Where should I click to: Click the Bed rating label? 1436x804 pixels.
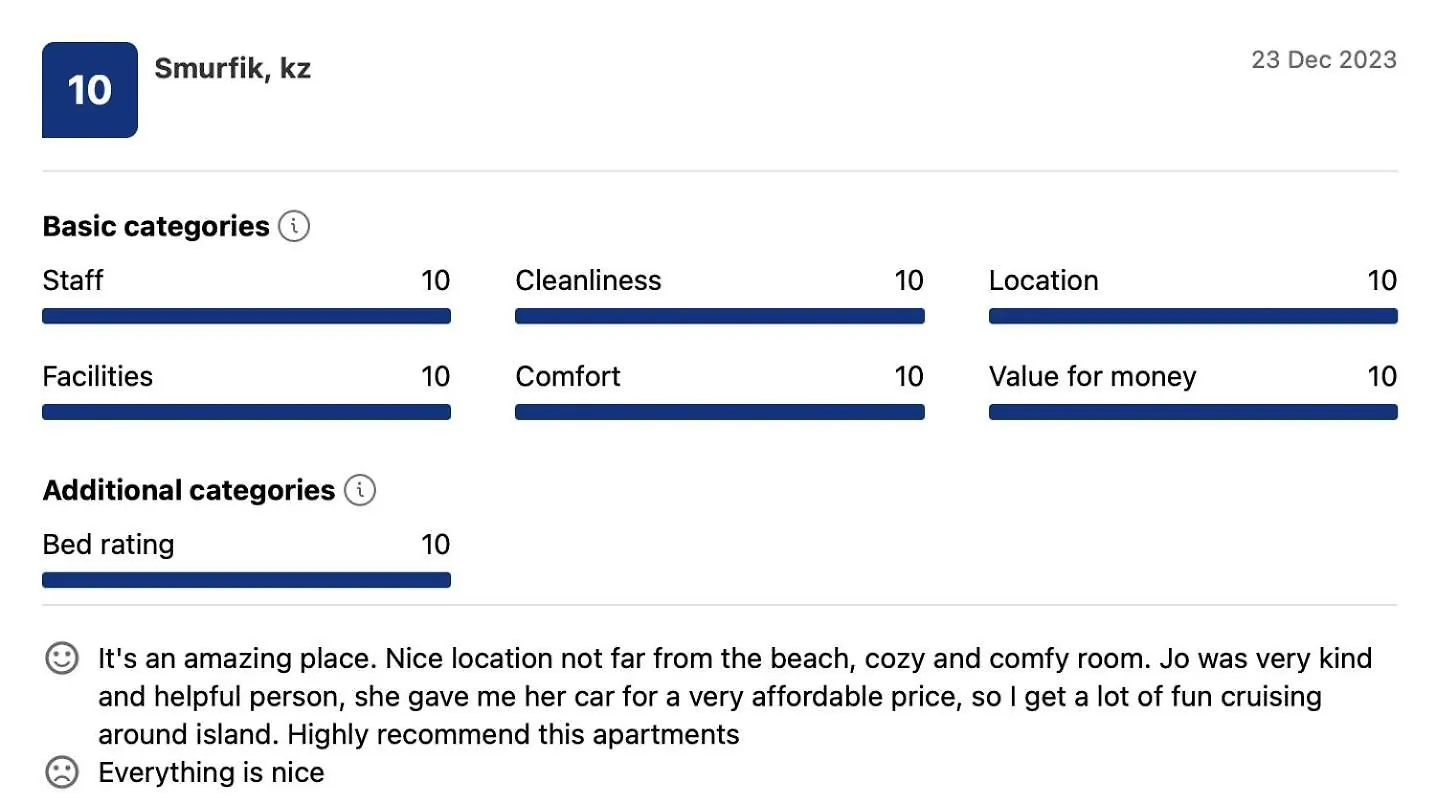[x=108, y=545]
